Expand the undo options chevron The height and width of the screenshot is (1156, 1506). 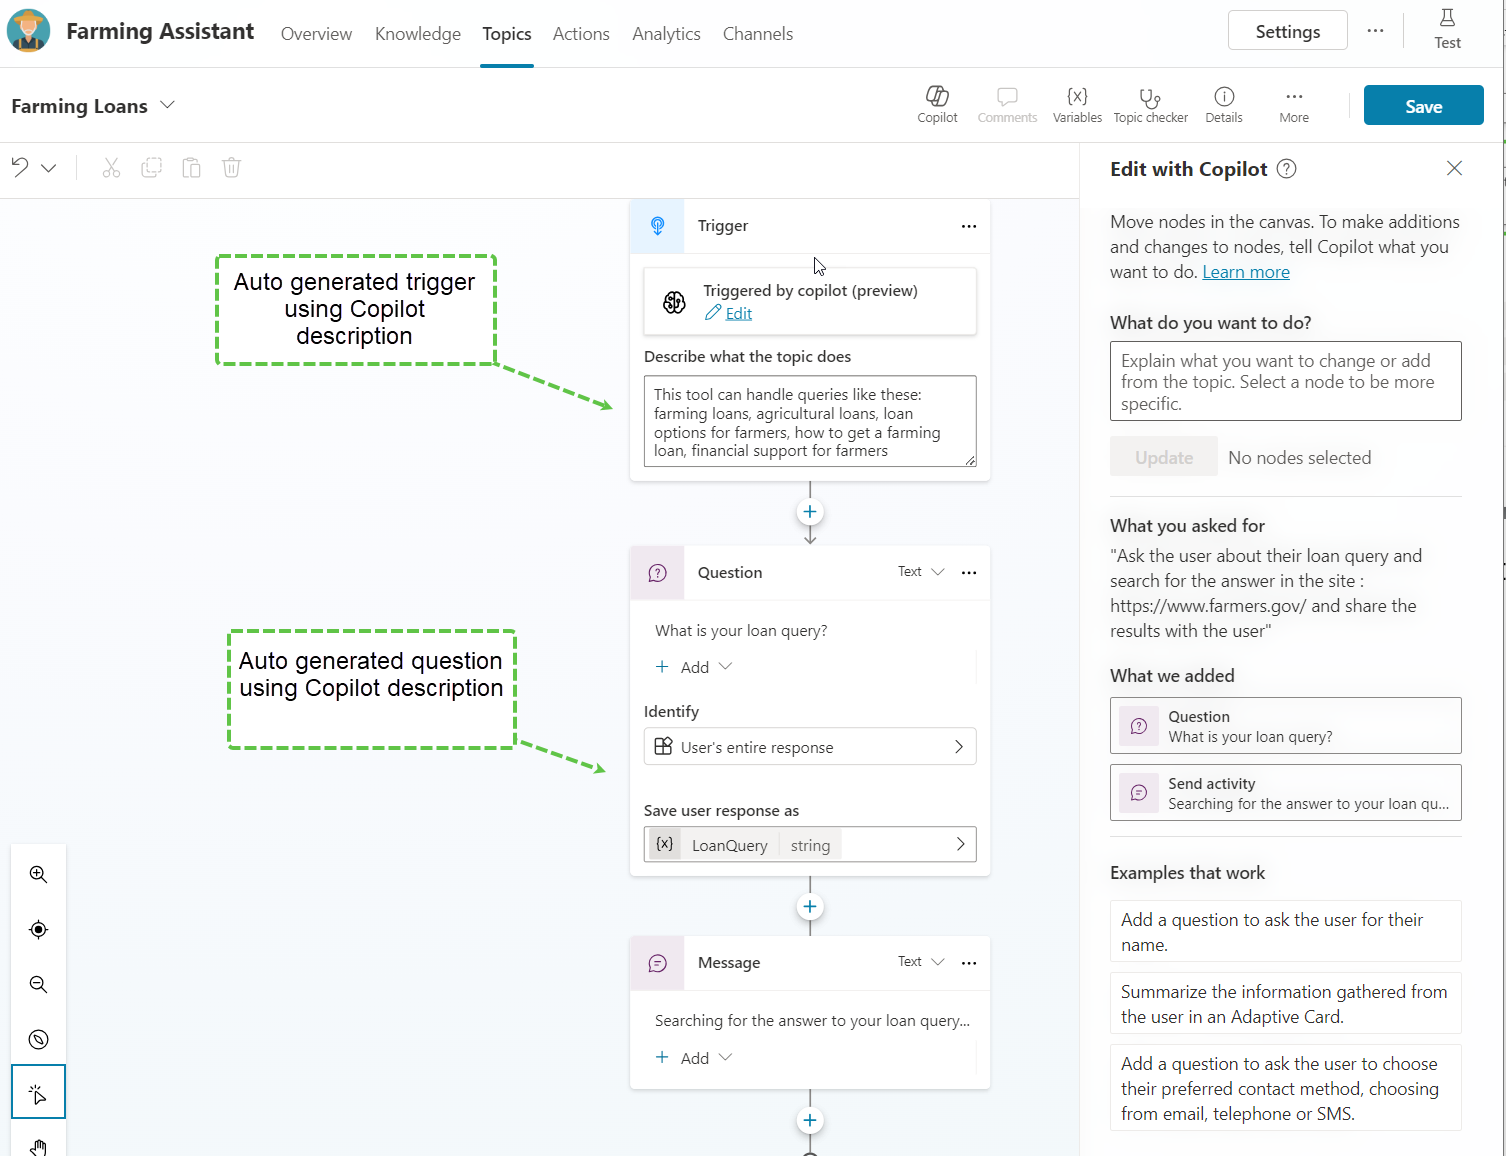click(48, 168)
